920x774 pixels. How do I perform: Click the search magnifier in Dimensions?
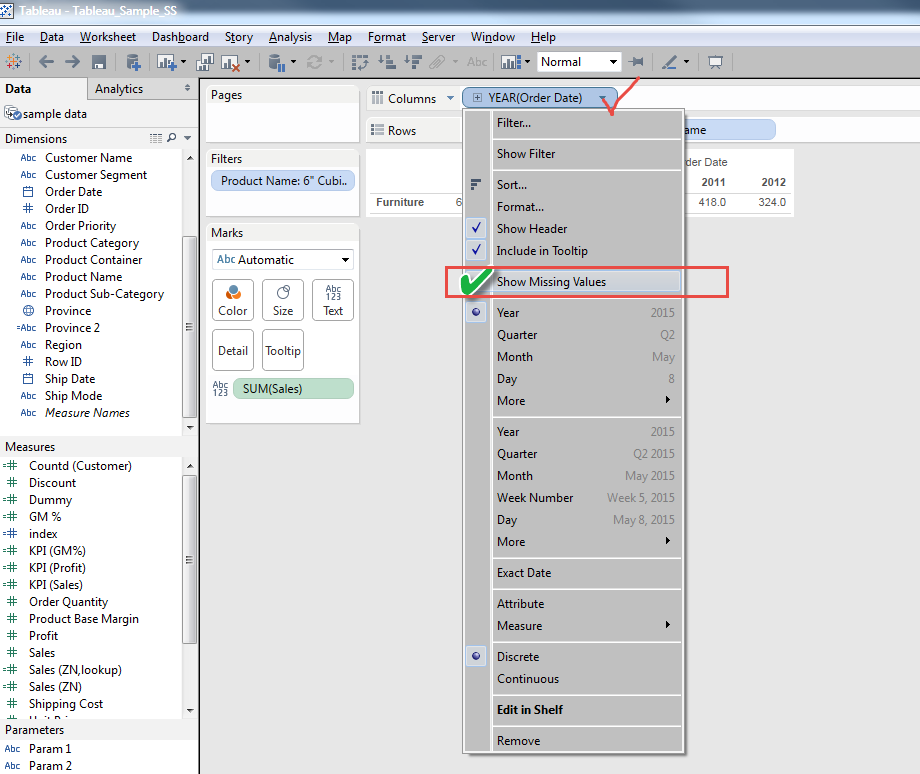[171, 138]
